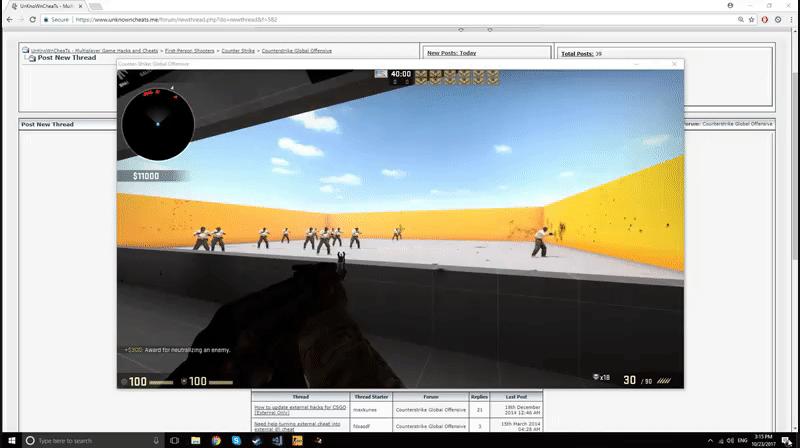Open File Explorer from the taskbar
This screenshot has width=800, height=448.
(x=195, y=440)
